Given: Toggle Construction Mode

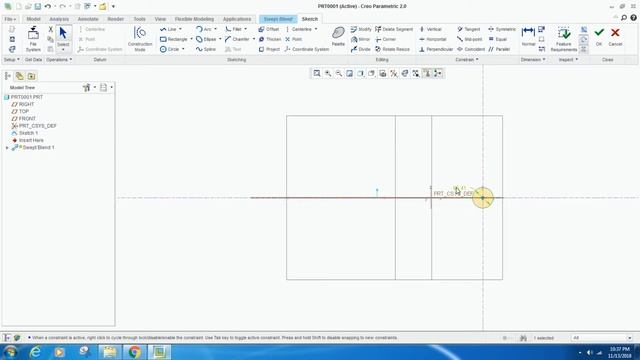Looking at the screenshot, I should [x=140, y=39].
